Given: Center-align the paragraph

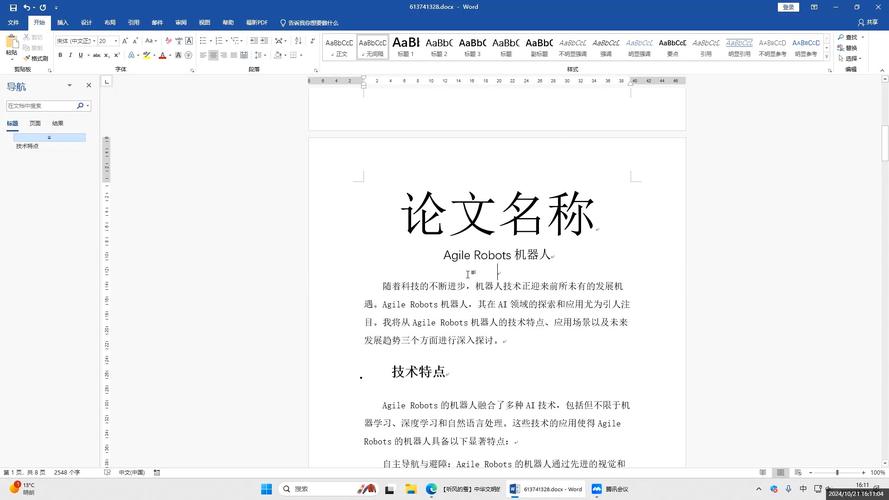Looking at the screenshot, I should pyautogui.click(x=213, y=55).
